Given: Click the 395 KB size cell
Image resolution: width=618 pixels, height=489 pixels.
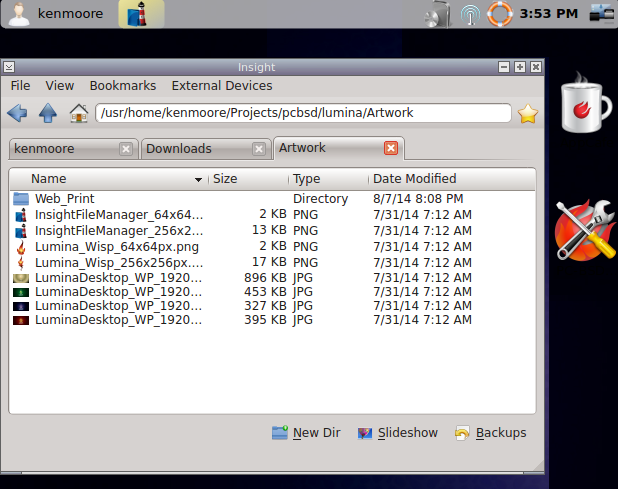Looking at the screenshot, I should 265,320.
